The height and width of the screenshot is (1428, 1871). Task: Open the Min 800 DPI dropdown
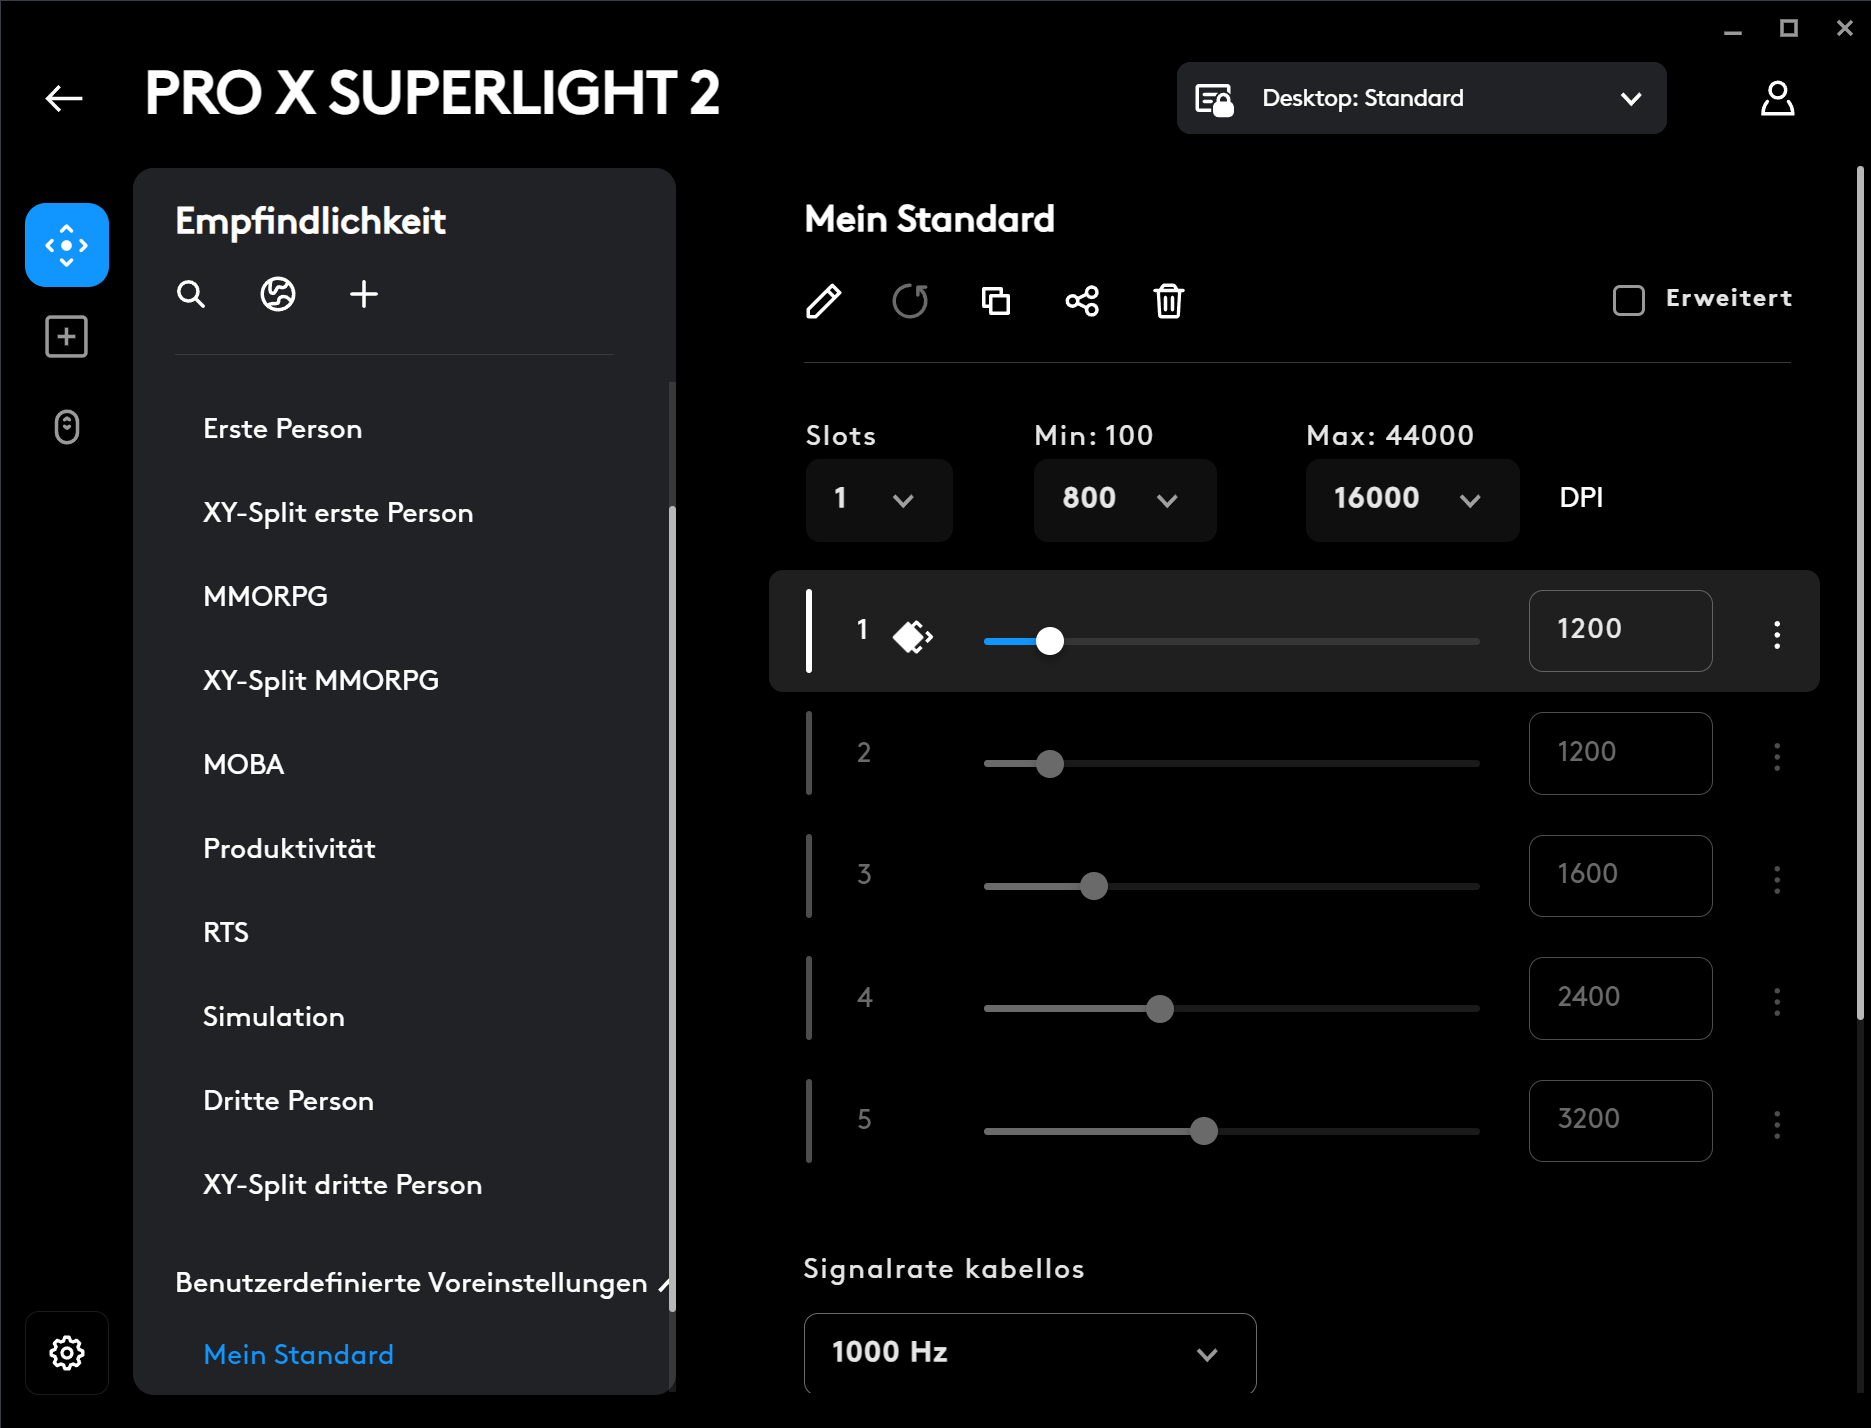[x=1125, y=500]
